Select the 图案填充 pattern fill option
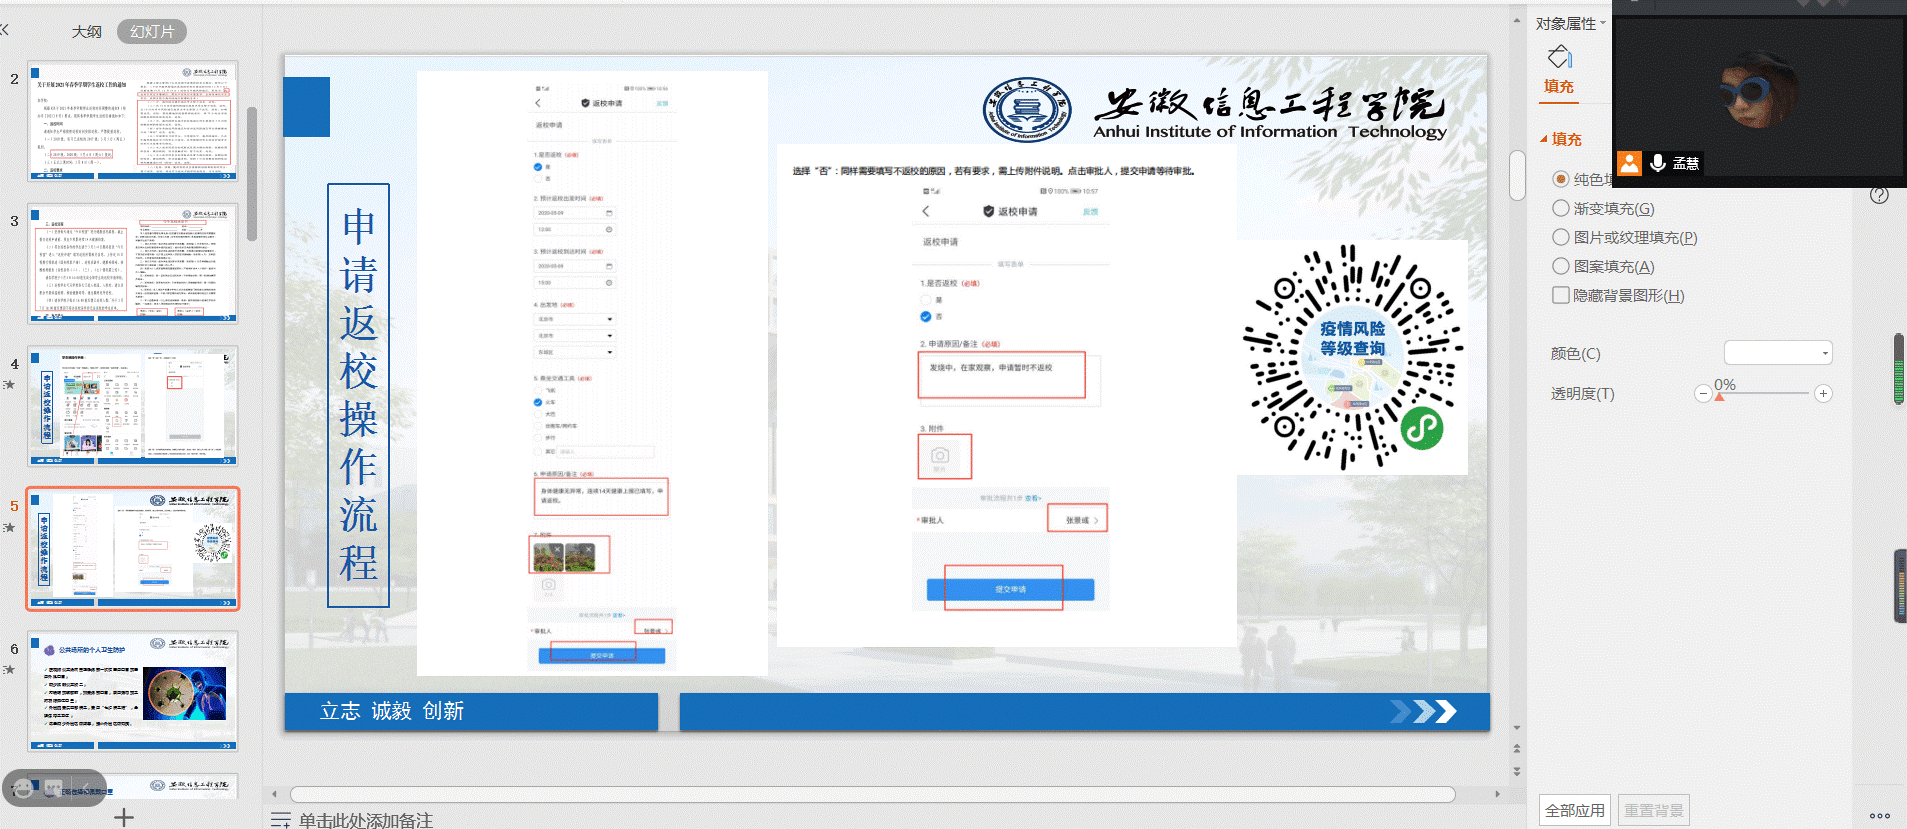Viewport: 1907px width, 829px height. pyautogui.click(x=1560, y=266)
